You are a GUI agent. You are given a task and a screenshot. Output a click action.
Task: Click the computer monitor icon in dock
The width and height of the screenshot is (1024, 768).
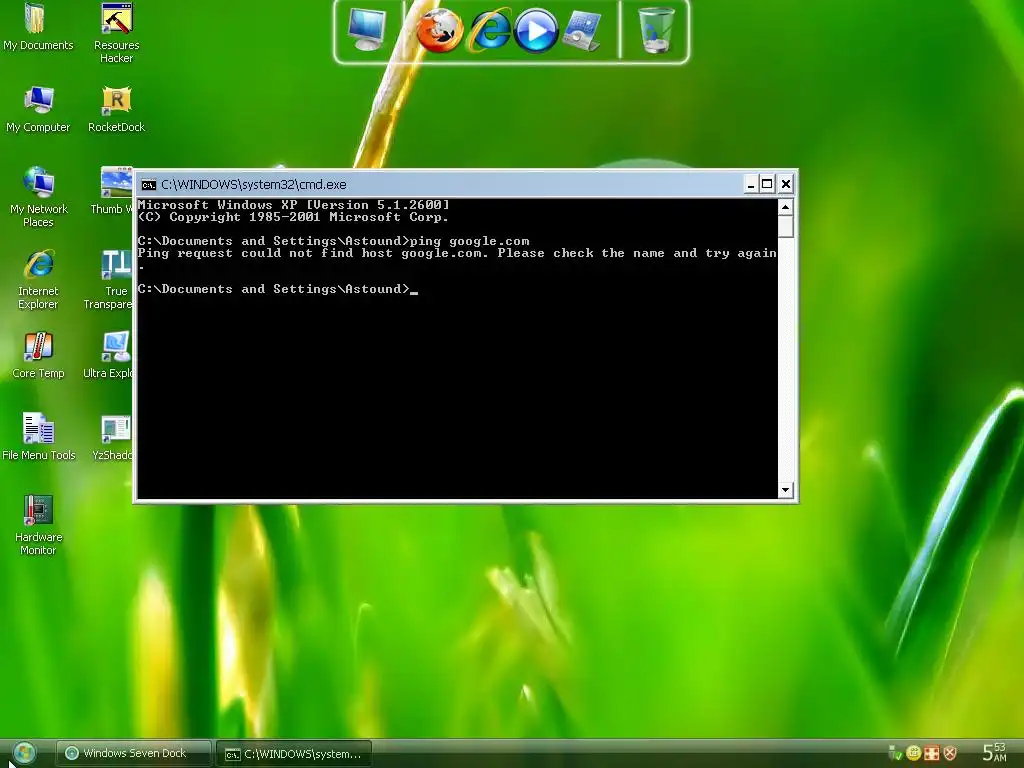tap(366, 30)
